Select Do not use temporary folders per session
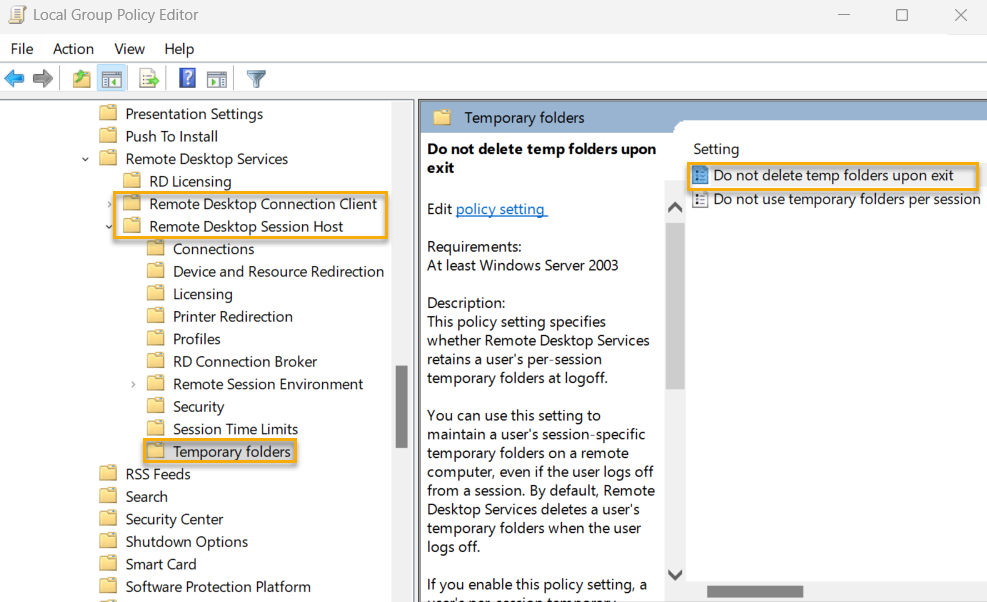This screenshot has width=987, height=602. (x=845, y=199)
